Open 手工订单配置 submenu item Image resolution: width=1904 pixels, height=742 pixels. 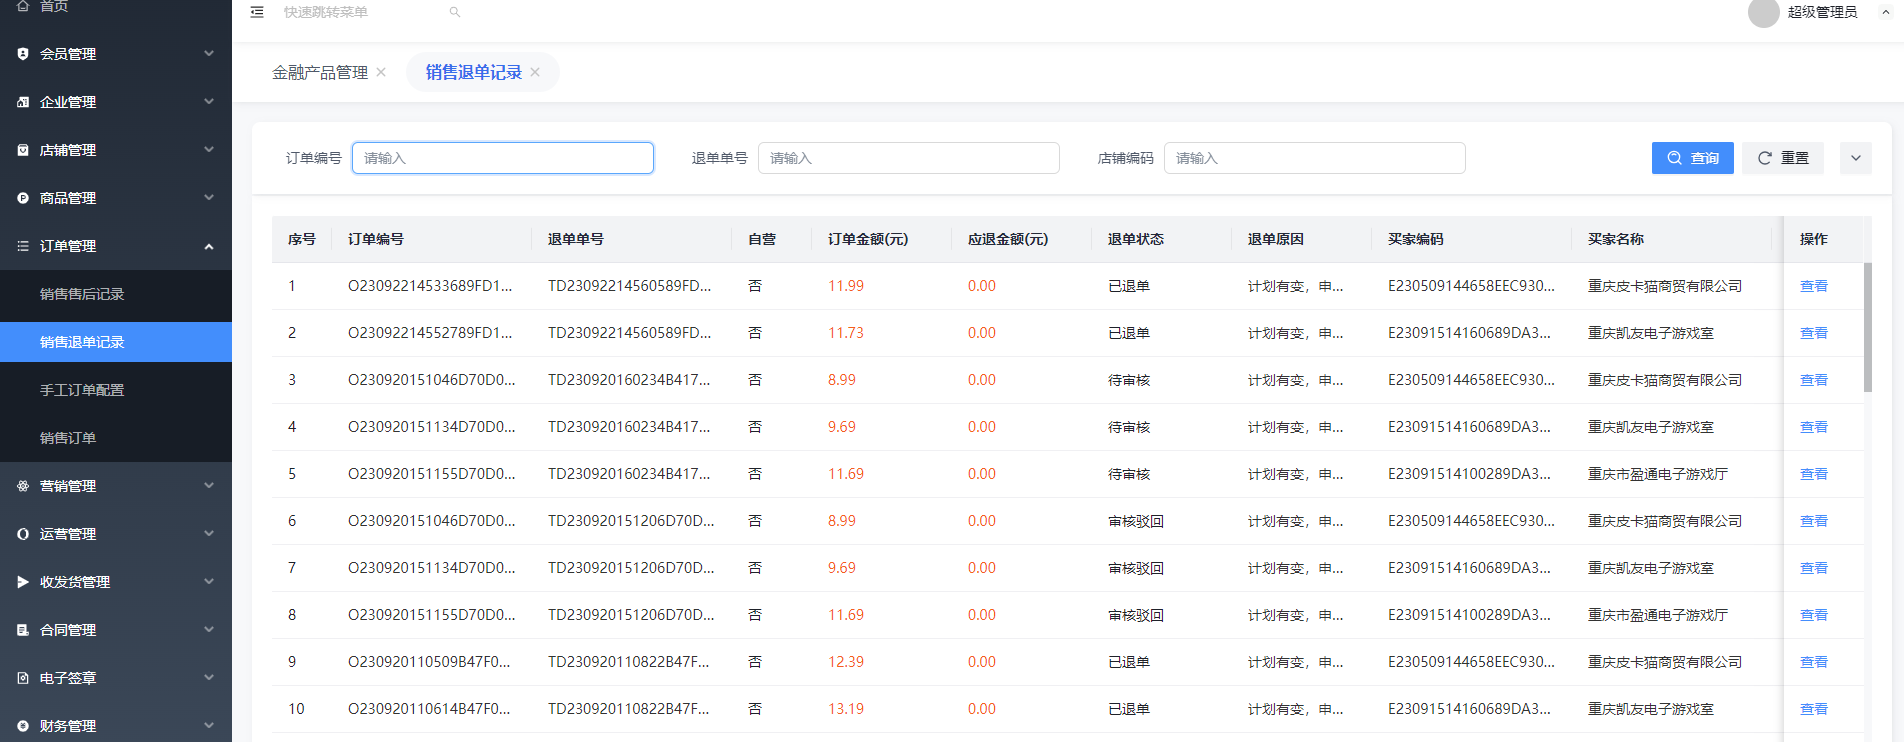click(116, 390)
